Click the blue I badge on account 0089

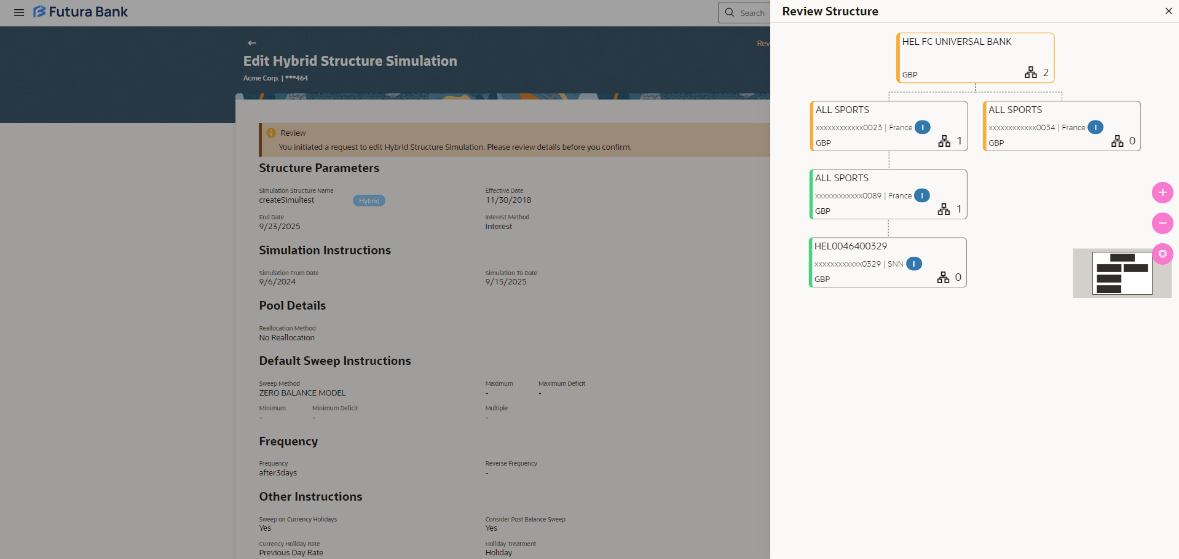(922, 195)
